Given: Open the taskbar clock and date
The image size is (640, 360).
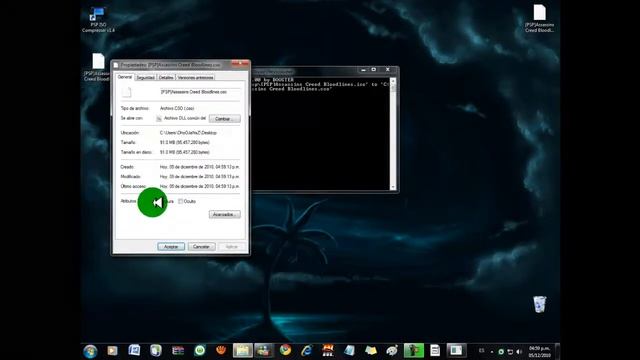Looking at the screenshot, I should tap(540, 351).
